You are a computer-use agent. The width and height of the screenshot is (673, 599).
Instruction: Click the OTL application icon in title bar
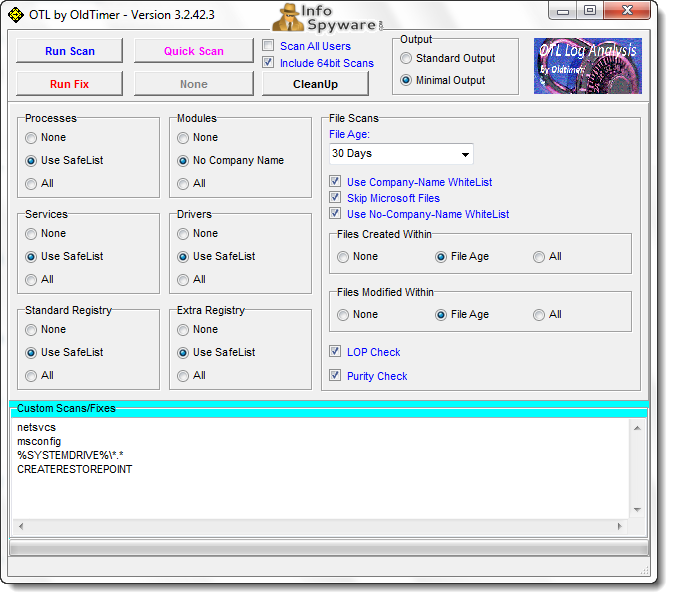click(15, 15)
